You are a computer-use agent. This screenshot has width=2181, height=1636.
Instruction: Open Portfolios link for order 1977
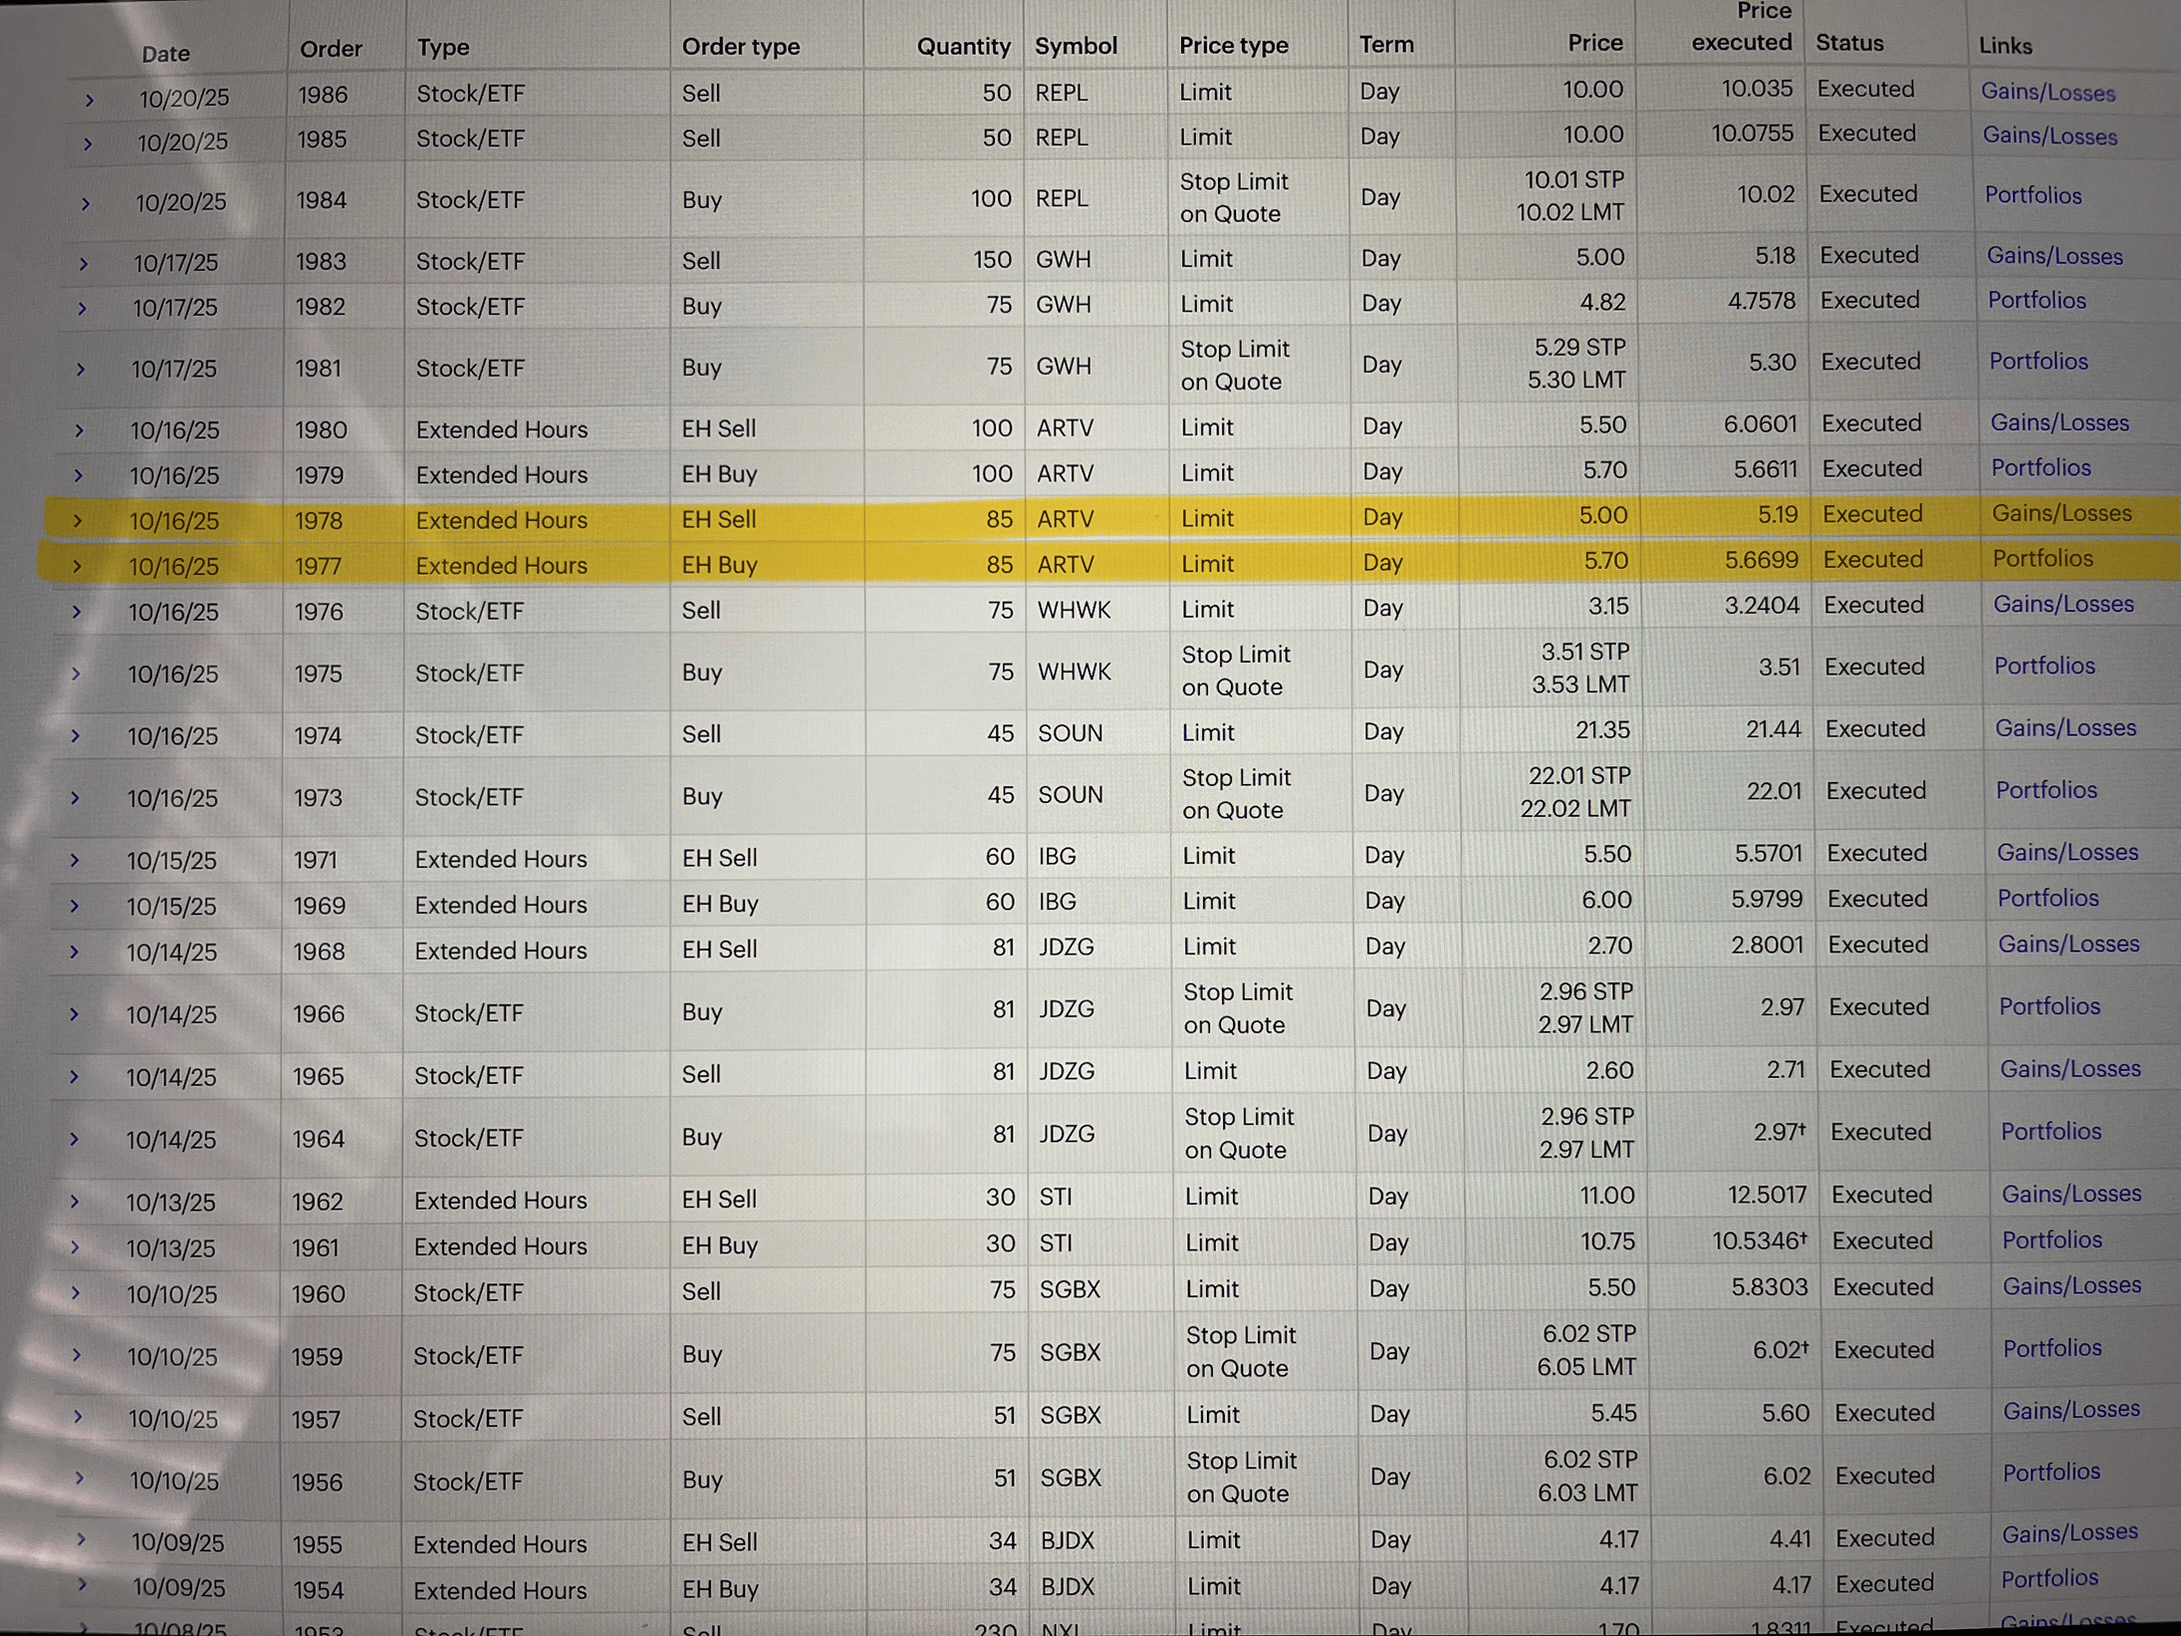[x=2042, y=559]
